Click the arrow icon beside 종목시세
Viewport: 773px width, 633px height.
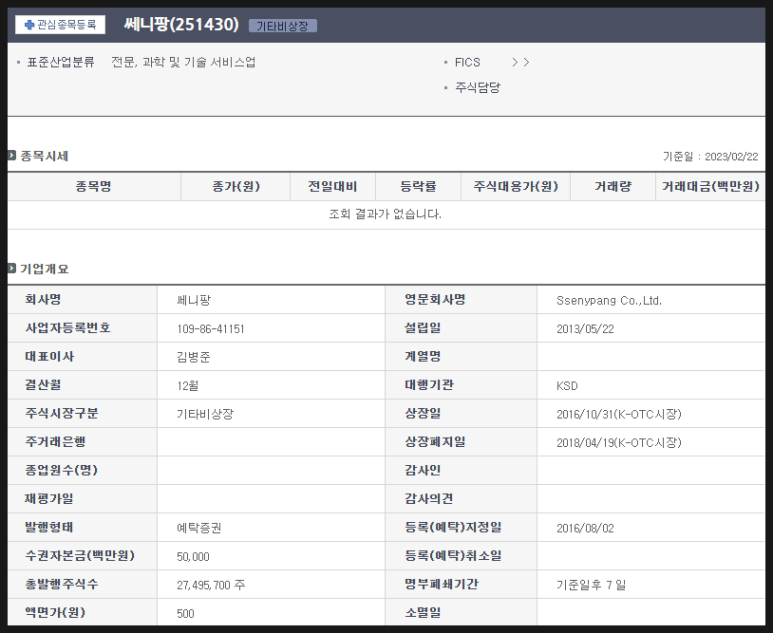(12, 156)
